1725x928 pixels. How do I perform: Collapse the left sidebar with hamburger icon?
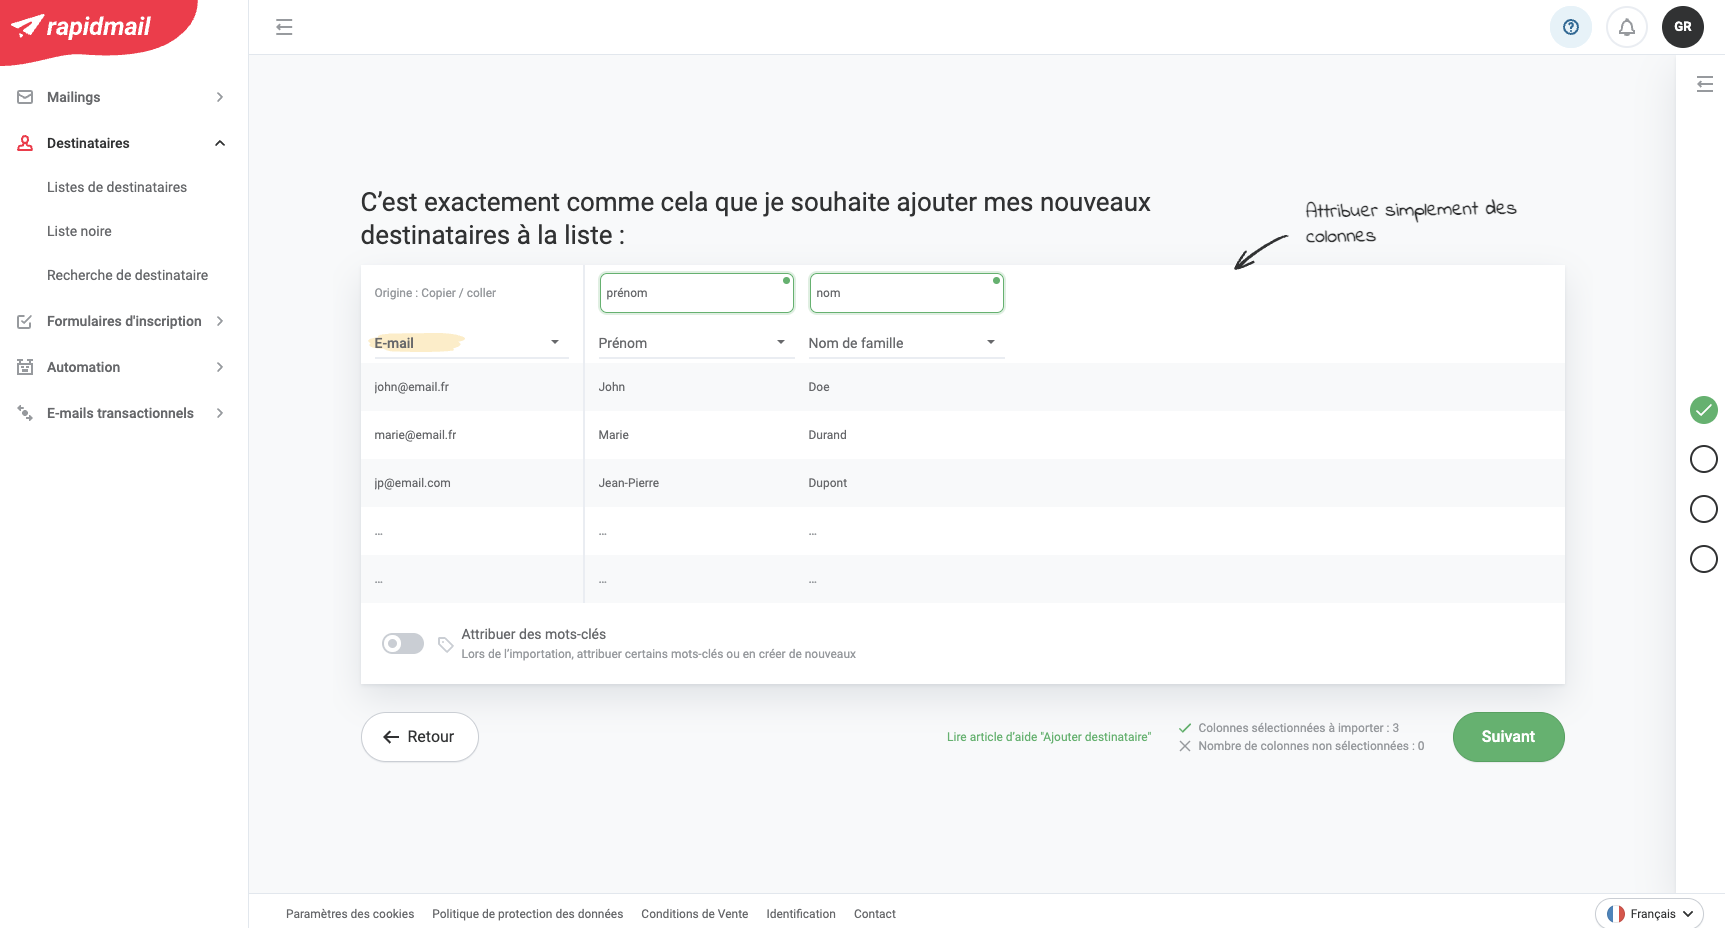284,27
